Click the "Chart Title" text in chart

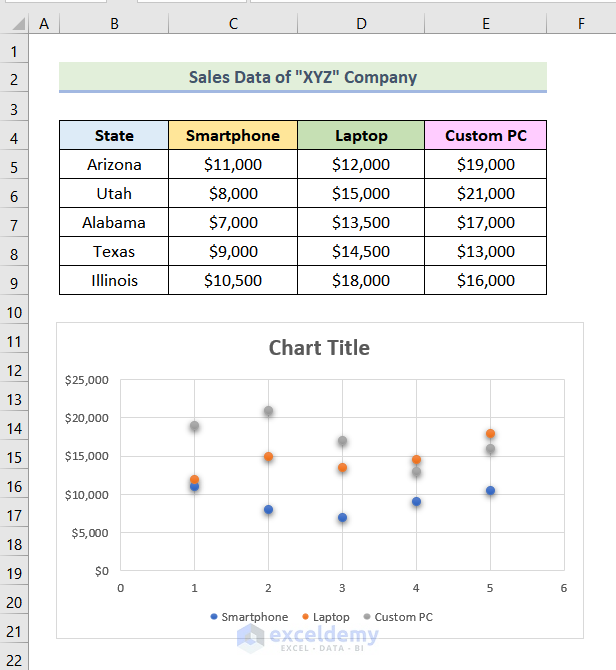[x=319, y=348]
